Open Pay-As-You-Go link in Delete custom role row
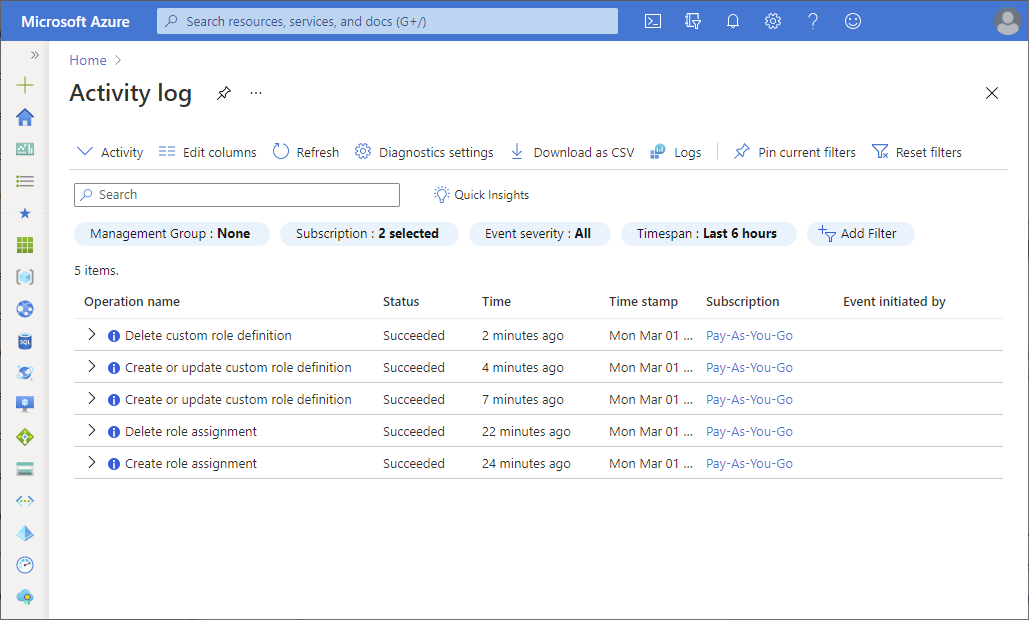The height and width of the screenshot is (620, 1029). (x=749, y=335)
